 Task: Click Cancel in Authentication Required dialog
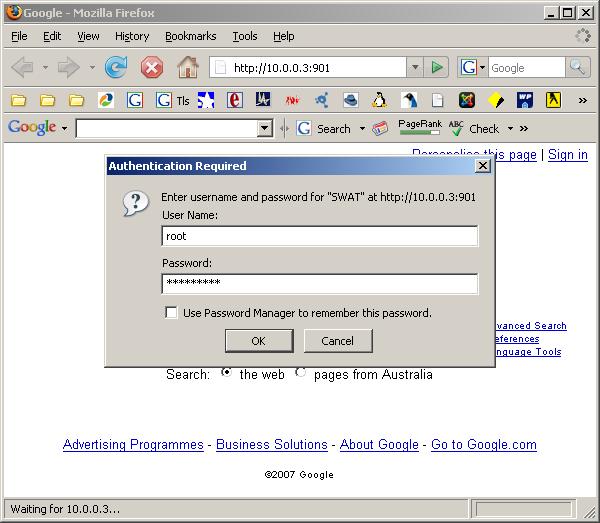tap(338, 341)
